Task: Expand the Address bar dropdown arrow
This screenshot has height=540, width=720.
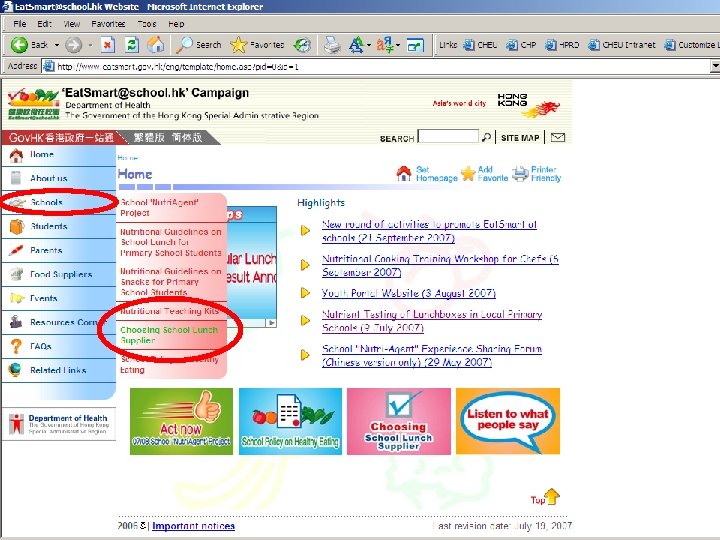Action: click(715, 67)
